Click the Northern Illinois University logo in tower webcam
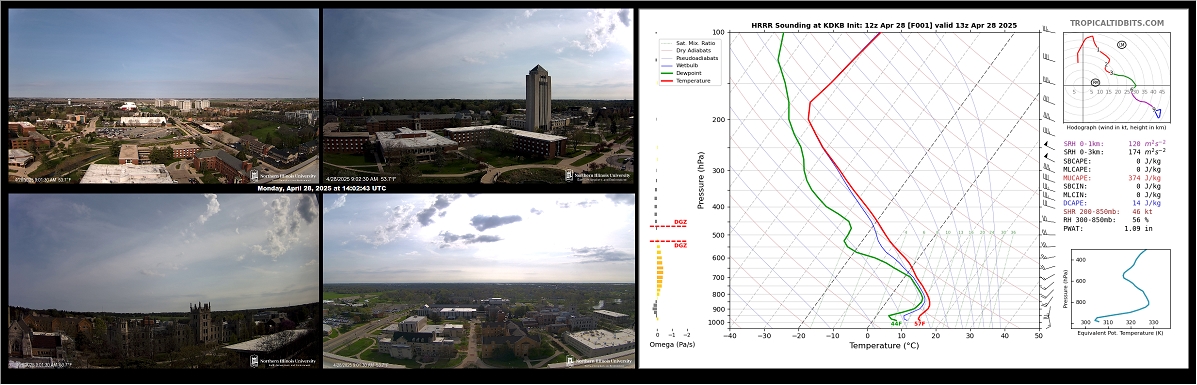 [x=598, y=176]
